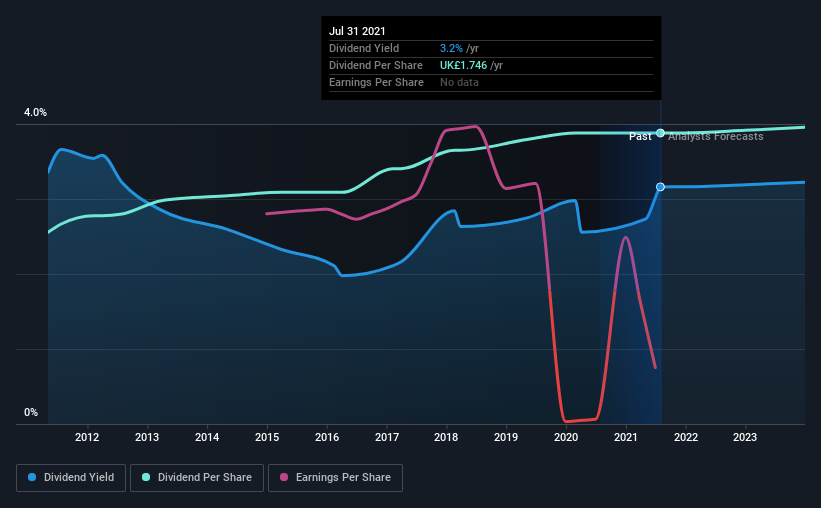The height and width of the screenshot is (508, 821).
Task: Toggle the Dividend Per Share legend button
Action: (x=197, y=478)
